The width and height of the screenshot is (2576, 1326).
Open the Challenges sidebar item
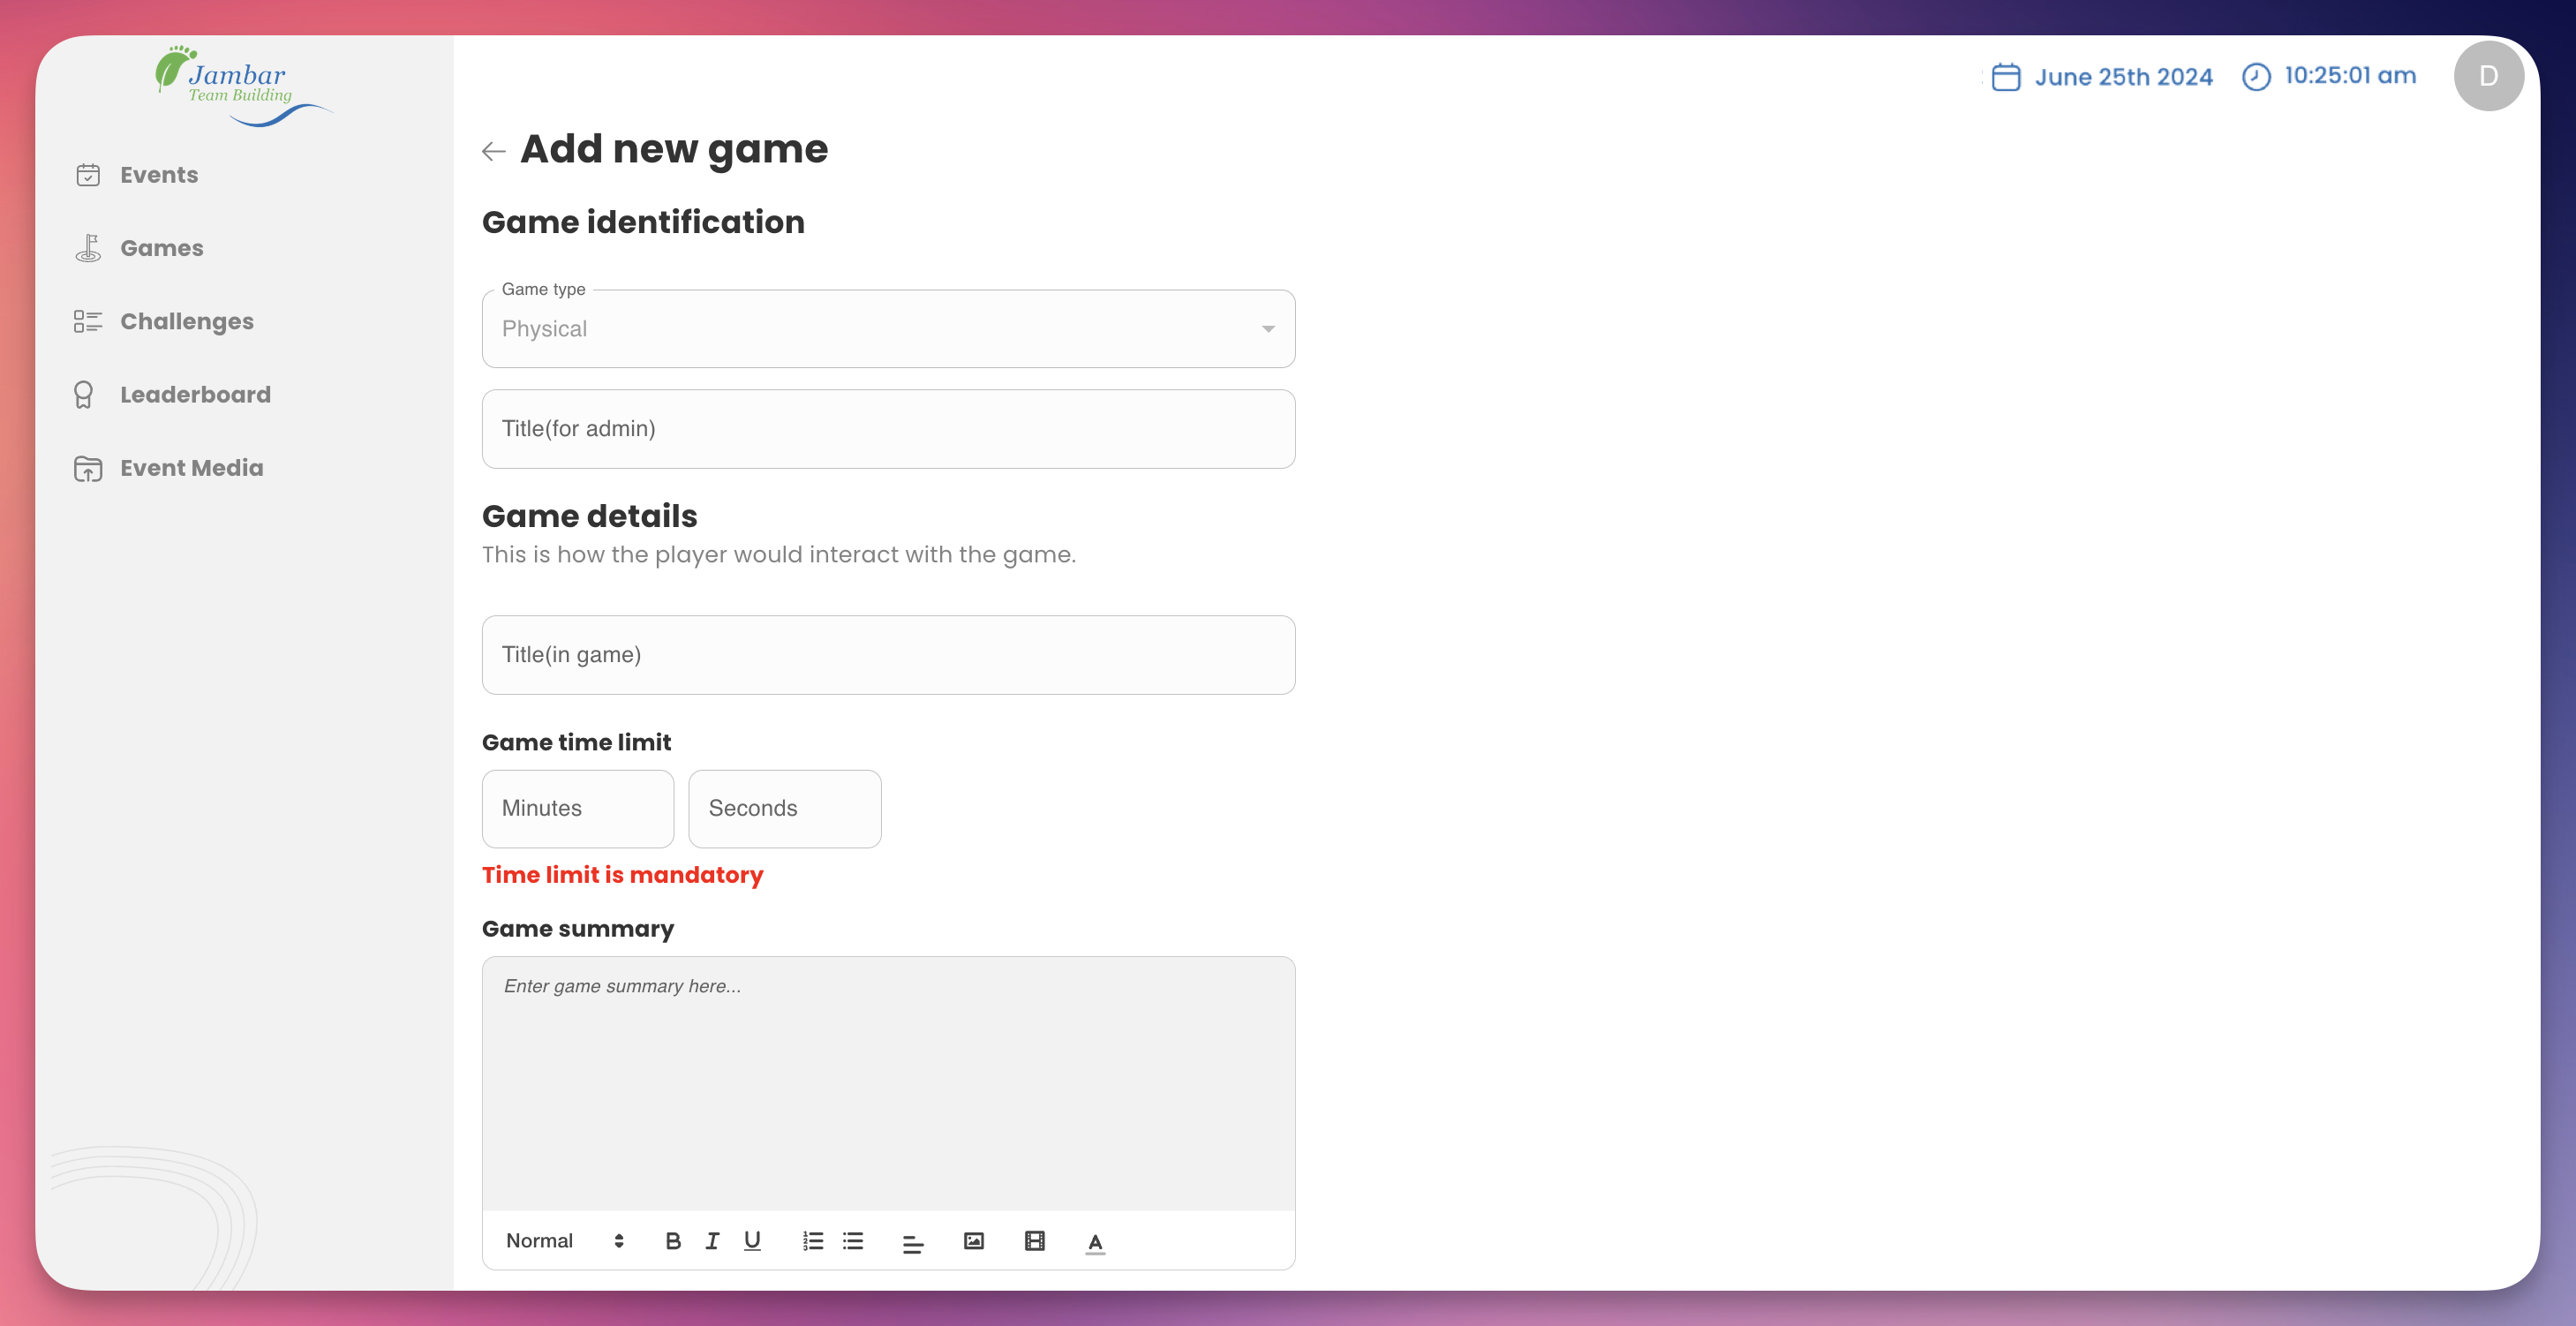pyautogui.click(x=186, y=322)
